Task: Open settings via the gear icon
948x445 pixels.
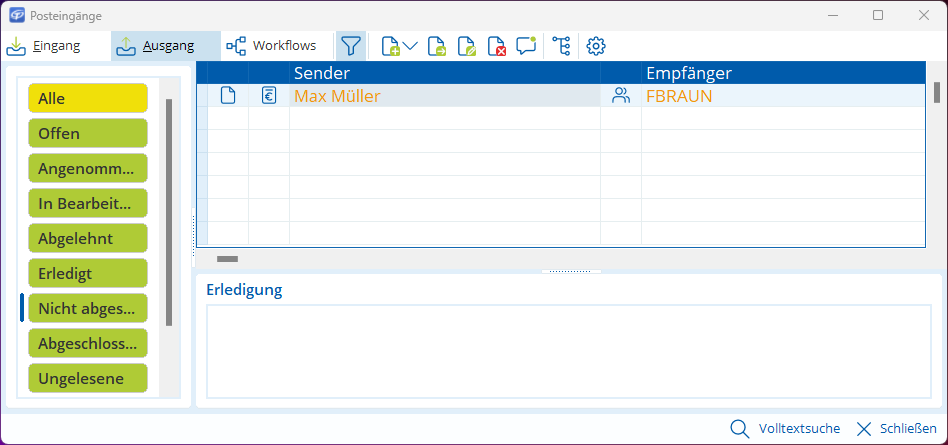Action: pyautogui.click(x=596, y=46)
